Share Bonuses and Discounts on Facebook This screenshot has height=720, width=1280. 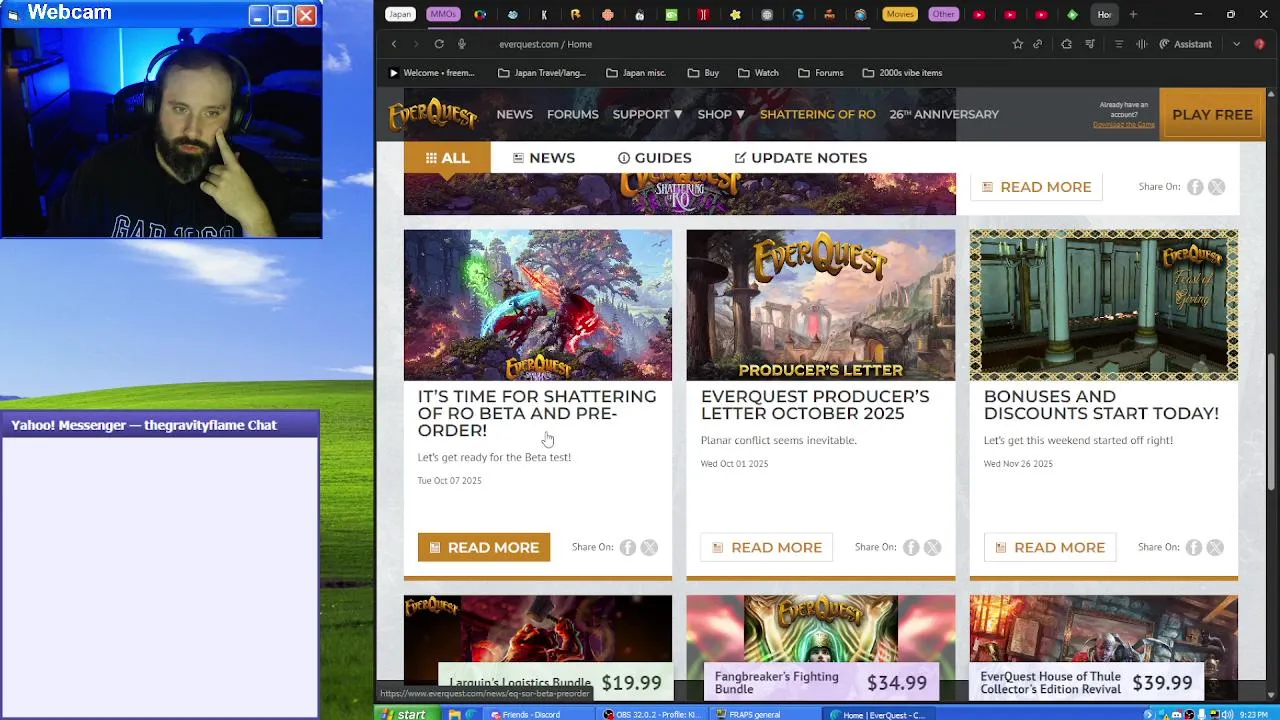(1194, 547)
